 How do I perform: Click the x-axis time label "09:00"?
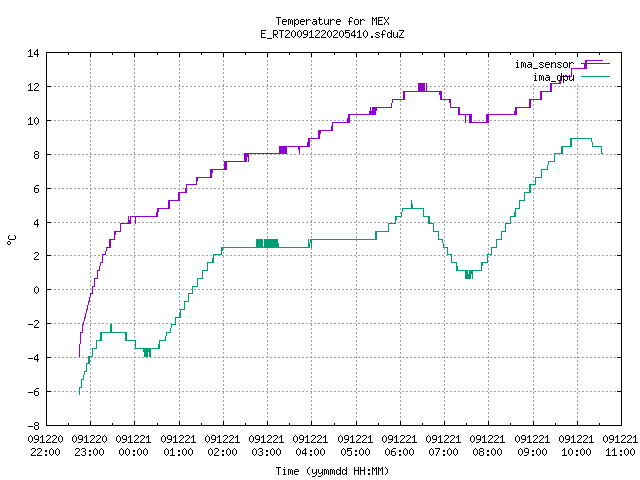pyautogui.click(x=533, y=452)
